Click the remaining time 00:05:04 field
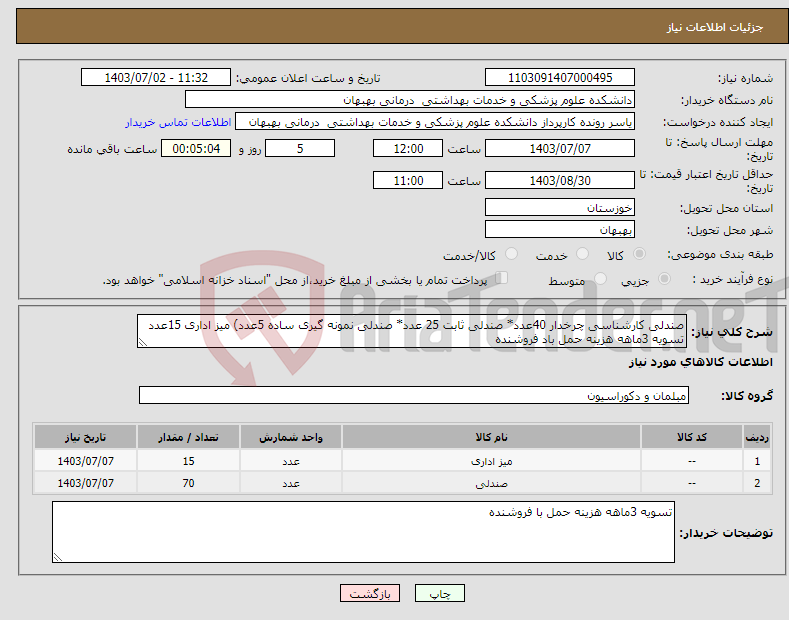This screenshot has height=620, width=789. coord(196,148)
